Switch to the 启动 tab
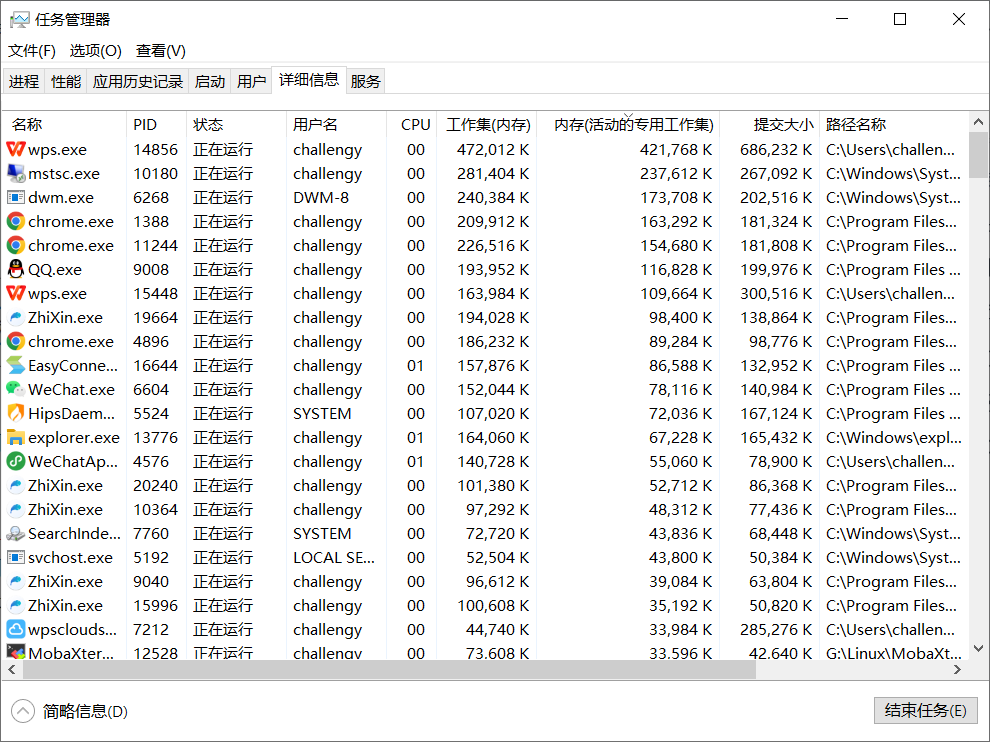The image size is (990, 742). (x=210, y=81)
